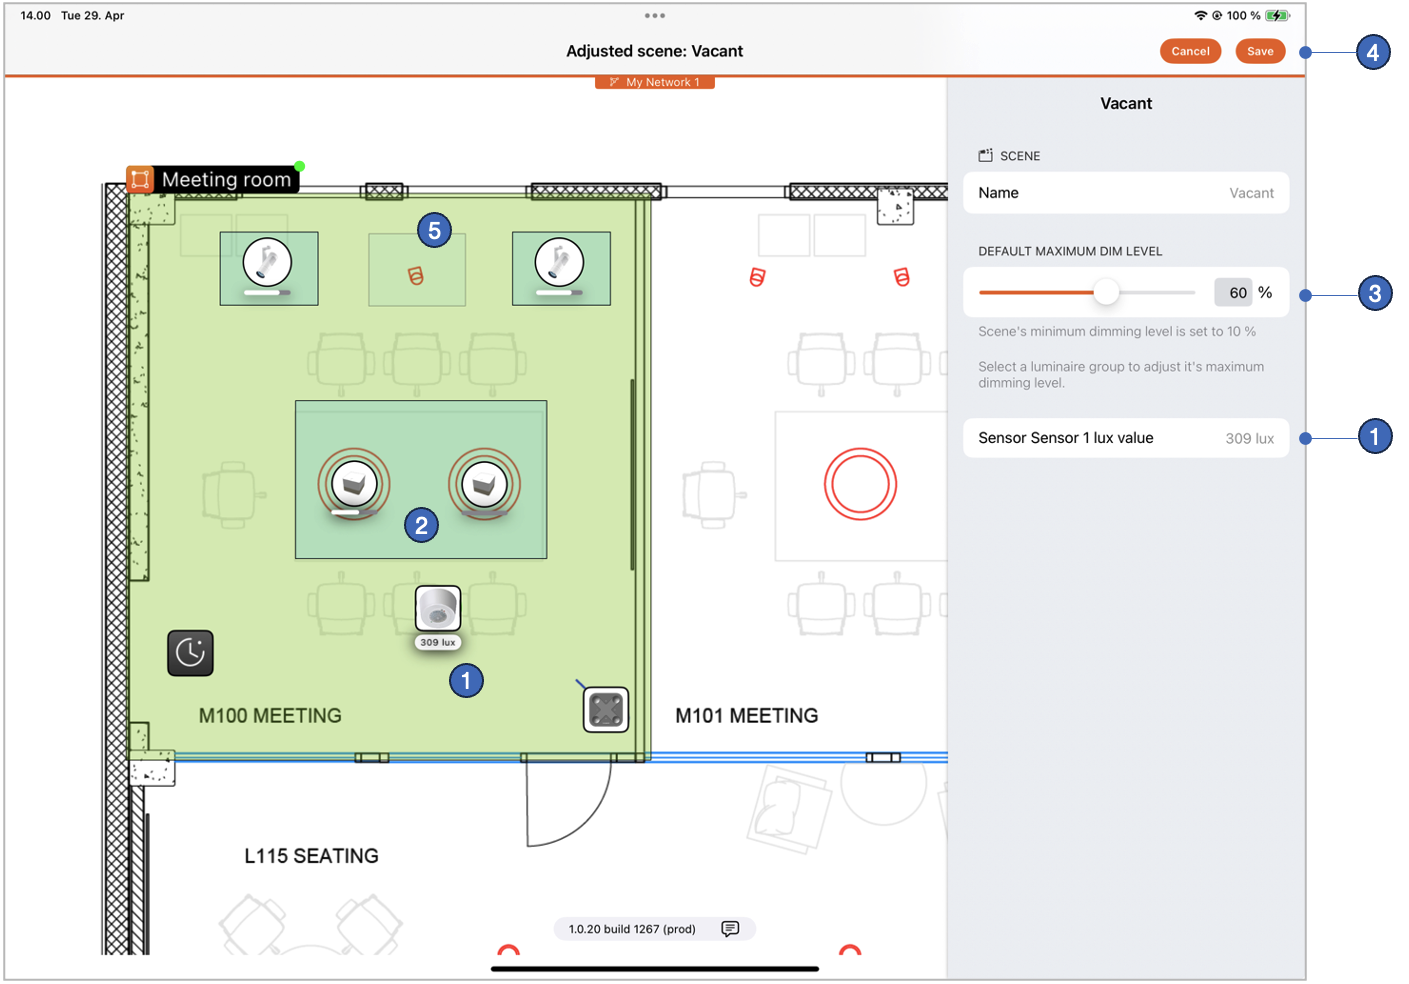Tap the scene Name field
Image resolution: width=1409 pixels, height=984 pixels.
[x=1125, y=193]
